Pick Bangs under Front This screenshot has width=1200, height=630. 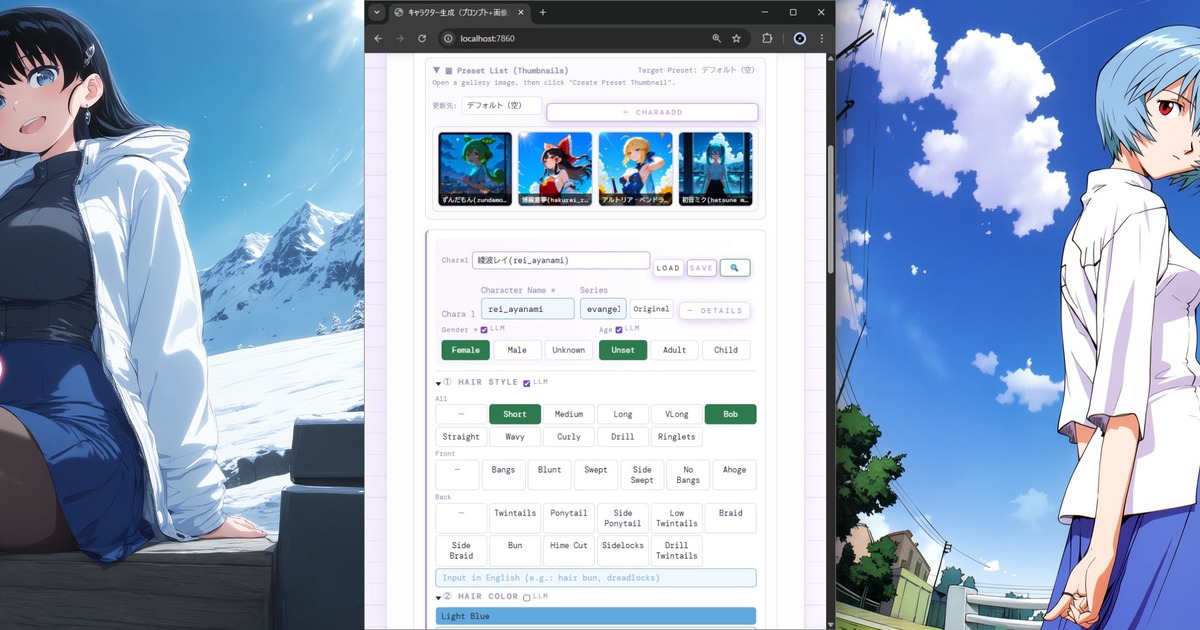504,475
